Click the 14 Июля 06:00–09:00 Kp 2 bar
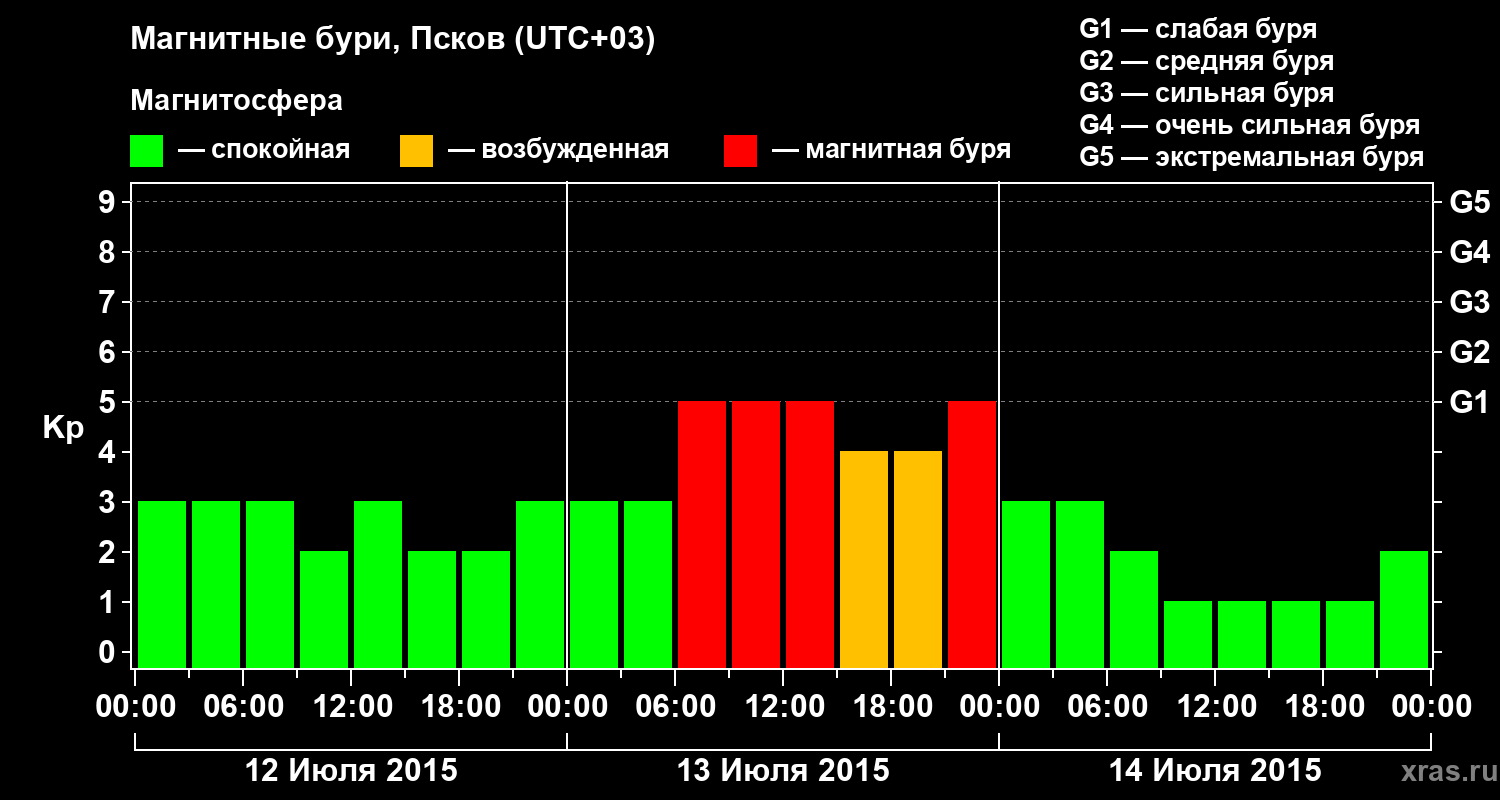The height and width of the screenshot is (800, 1500). coord(1134,609)
